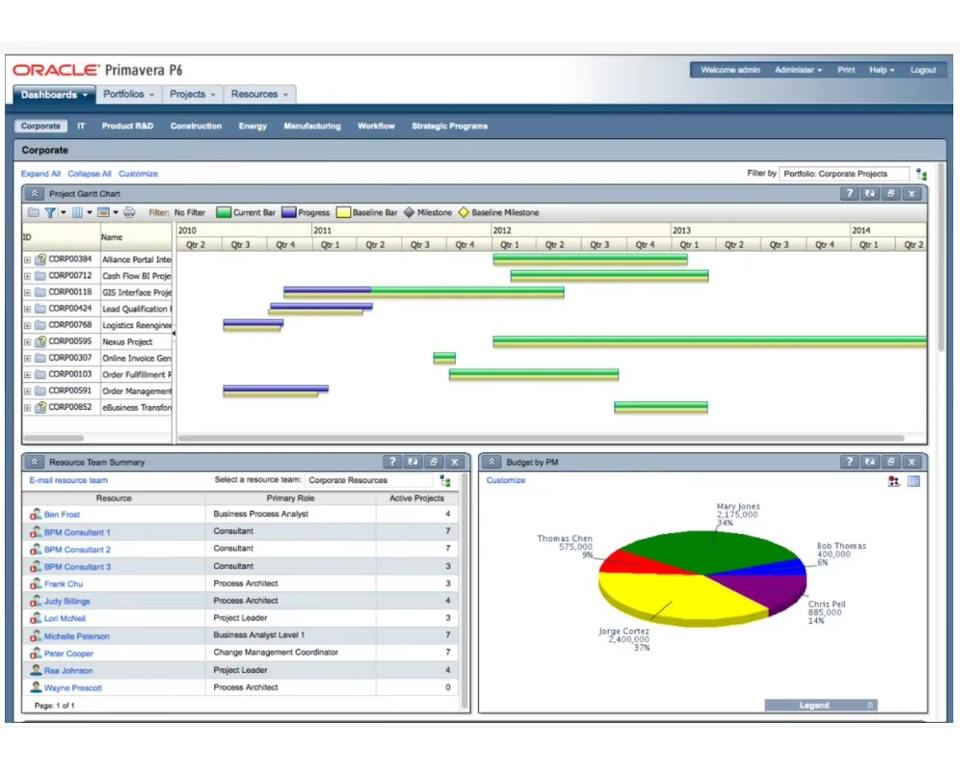Open the Administer dropdown menu

click(x=798, y=70)
